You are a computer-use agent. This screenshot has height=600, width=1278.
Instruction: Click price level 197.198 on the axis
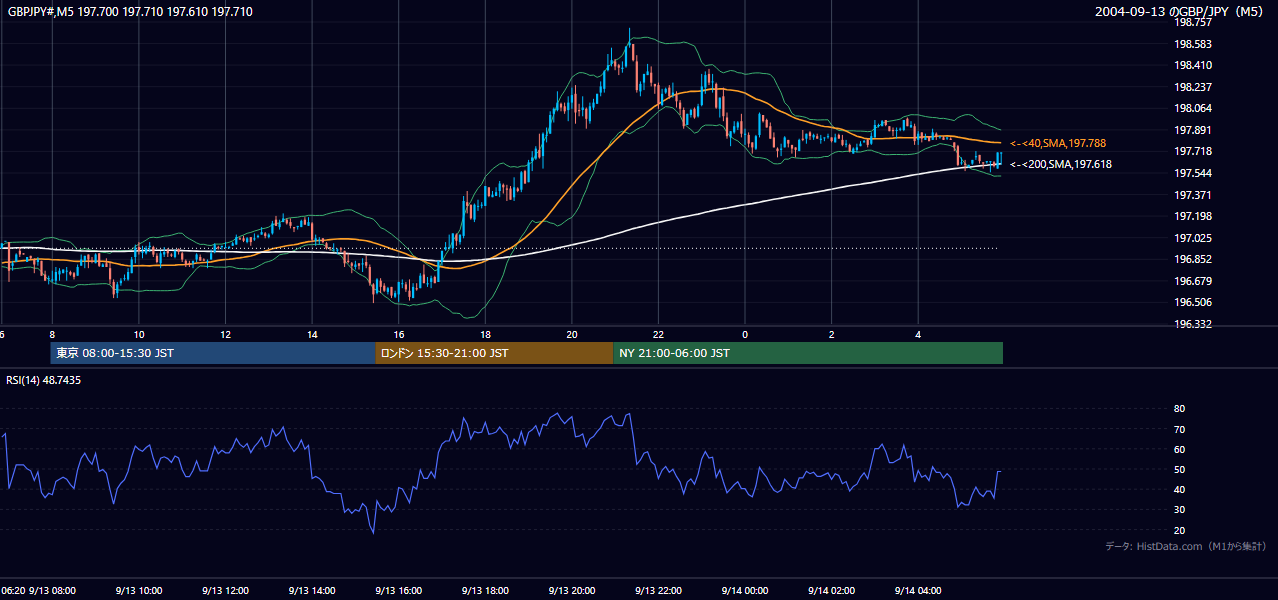point(1193,216)
